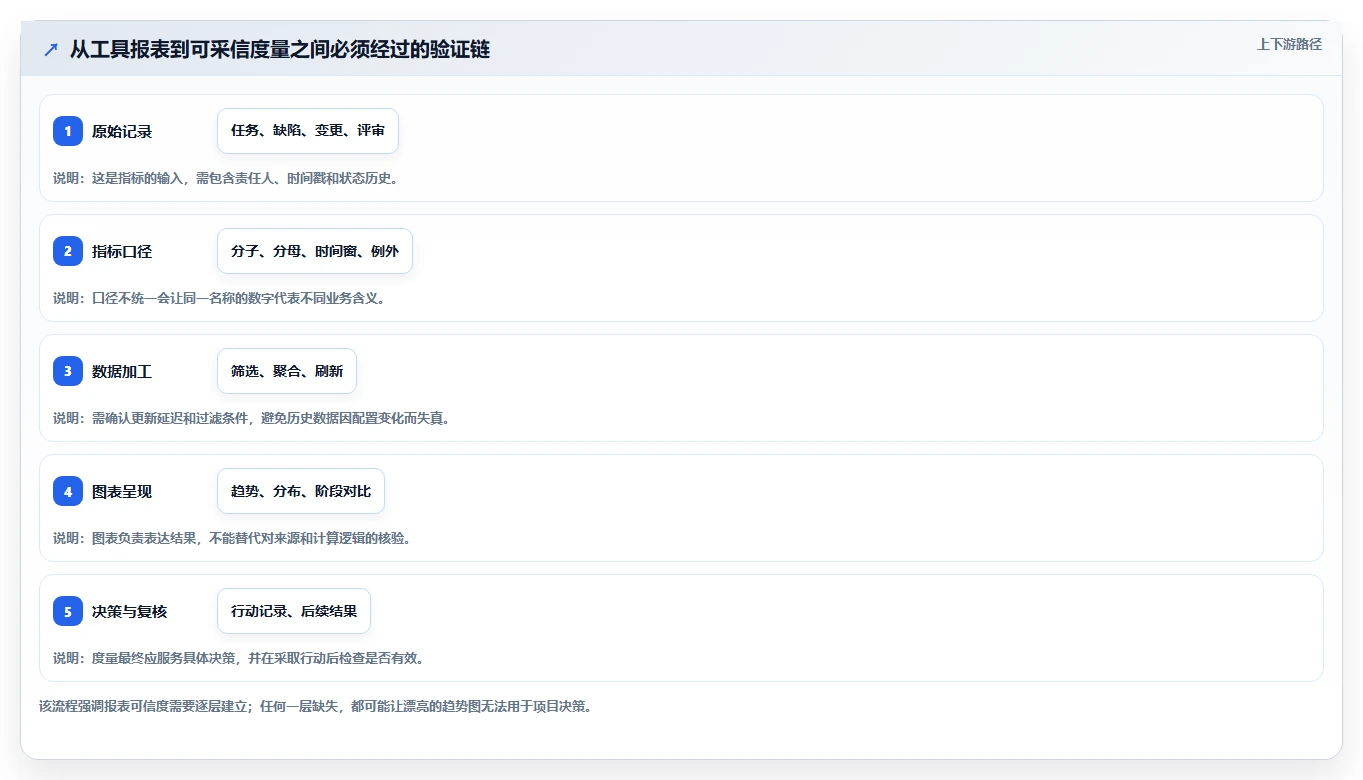Click step number 3 badge
This screenshot has height=780, width=1363.
(x=68, y=371)
